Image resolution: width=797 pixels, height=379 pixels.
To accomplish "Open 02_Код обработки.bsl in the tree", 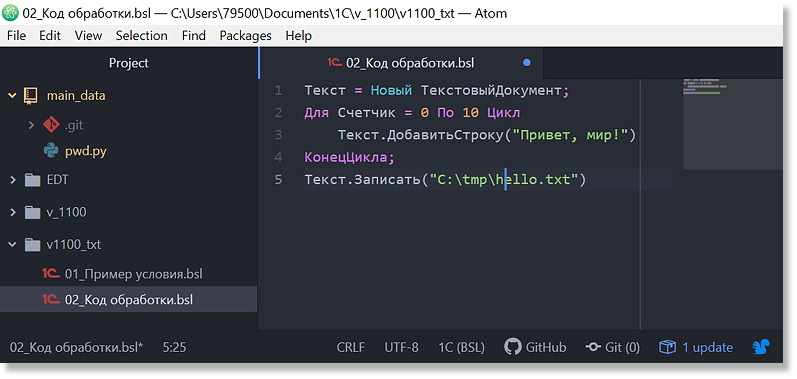I will (x=129, y=300).
